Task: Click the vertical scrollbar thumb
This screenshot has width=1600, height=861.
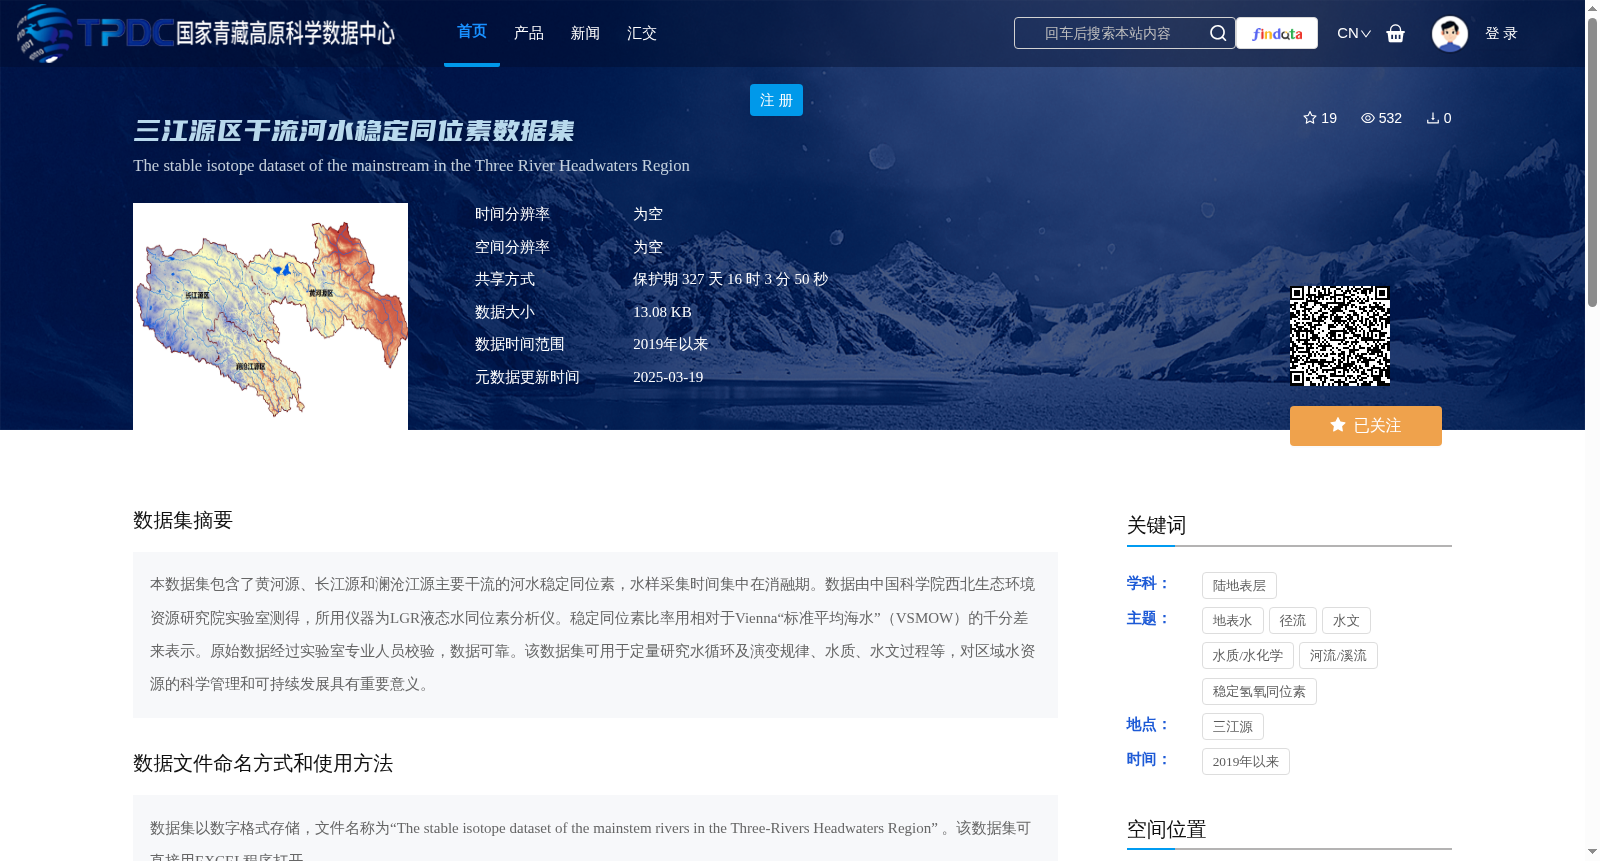Action: [x=1592, y=160]
